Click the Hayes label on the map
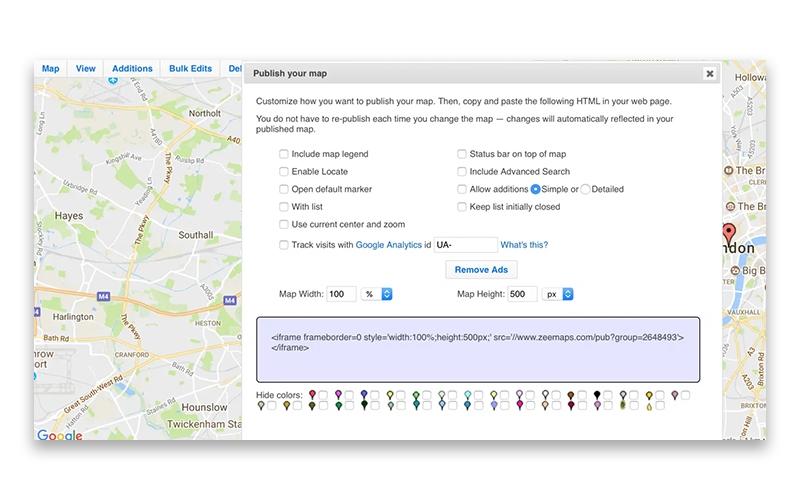800x500 pixels. pyautogui.click(x=69, y=216)
